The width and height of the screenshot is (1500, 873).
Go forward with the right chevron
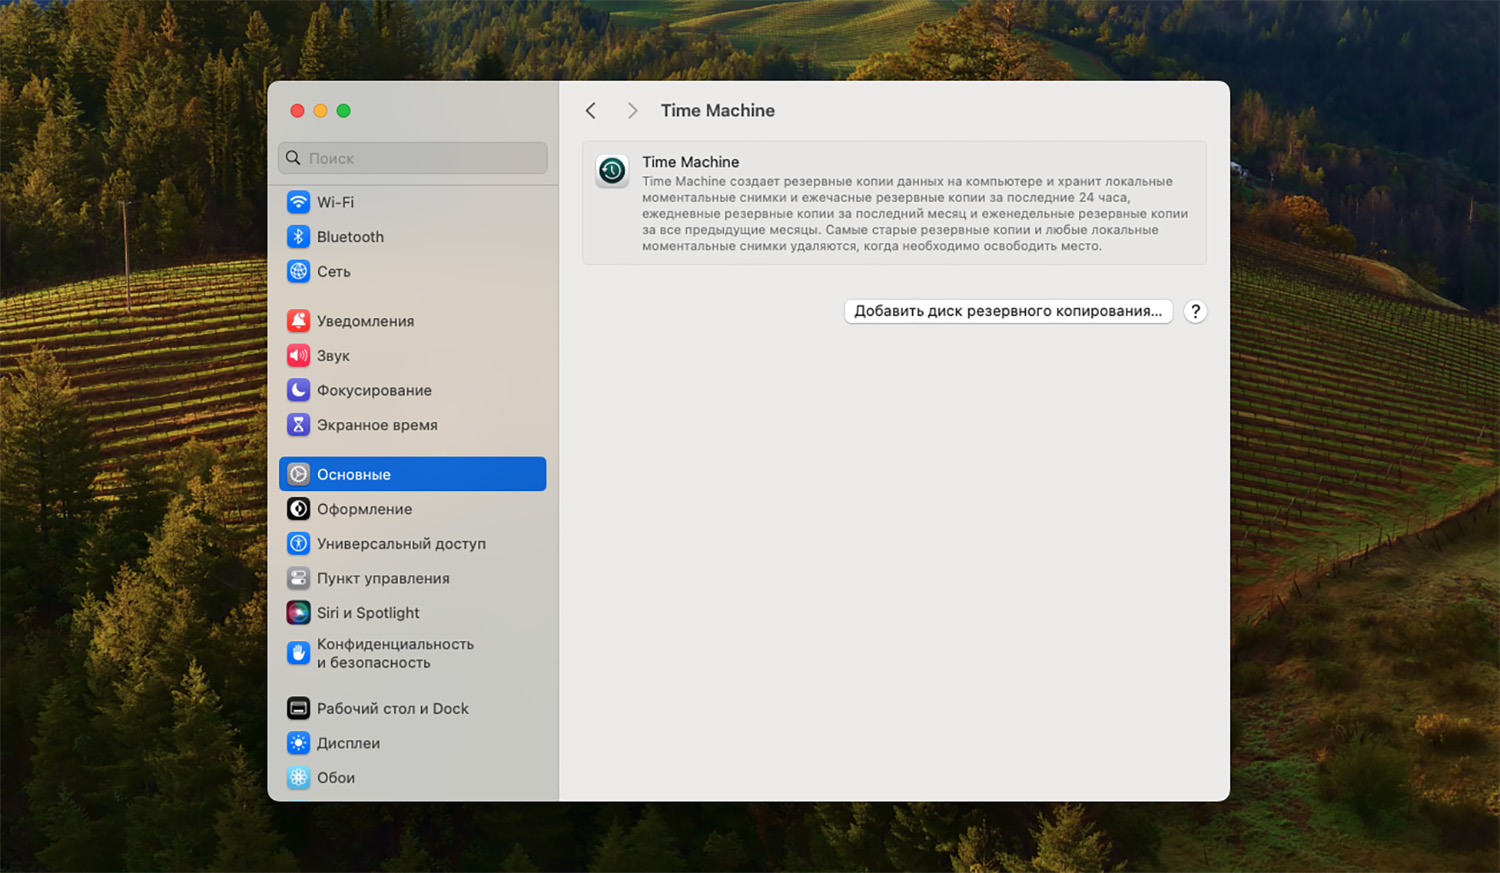click(632, 111)
